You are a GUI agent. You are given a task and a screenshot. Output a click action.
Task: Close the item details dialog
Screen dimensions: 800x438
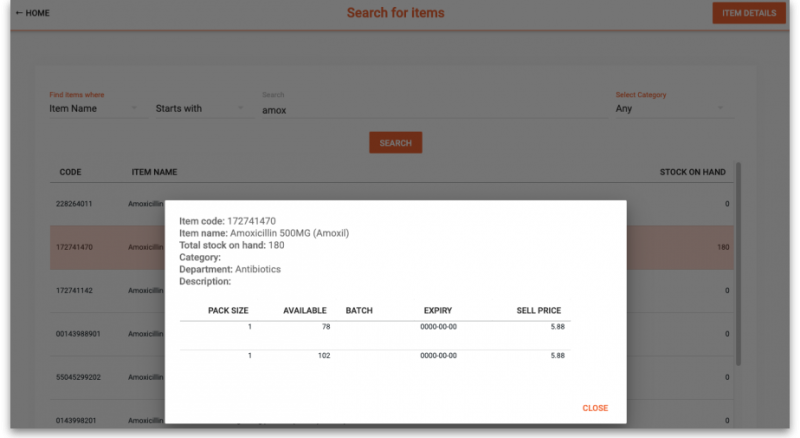click(594, 408)
